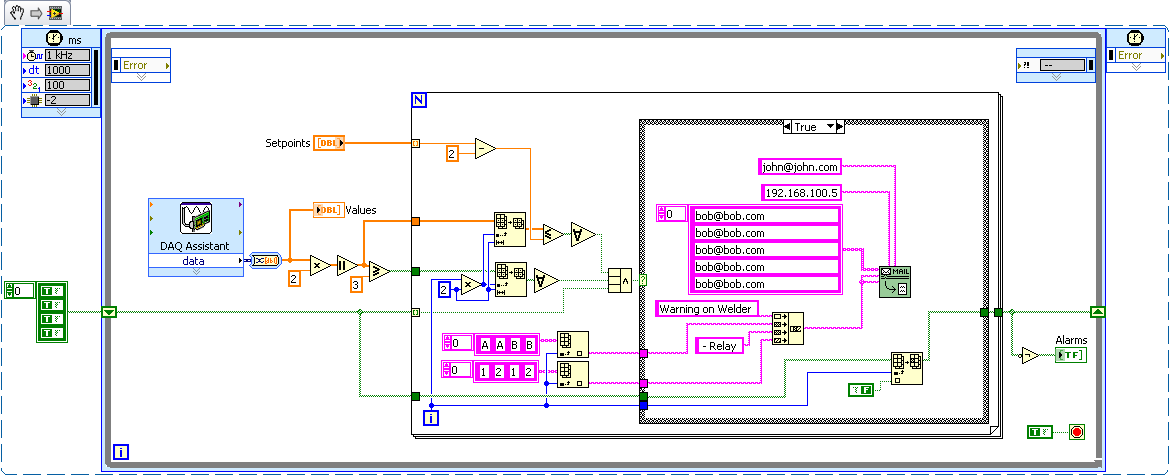Increment the bob@bob.com array index

661,209
